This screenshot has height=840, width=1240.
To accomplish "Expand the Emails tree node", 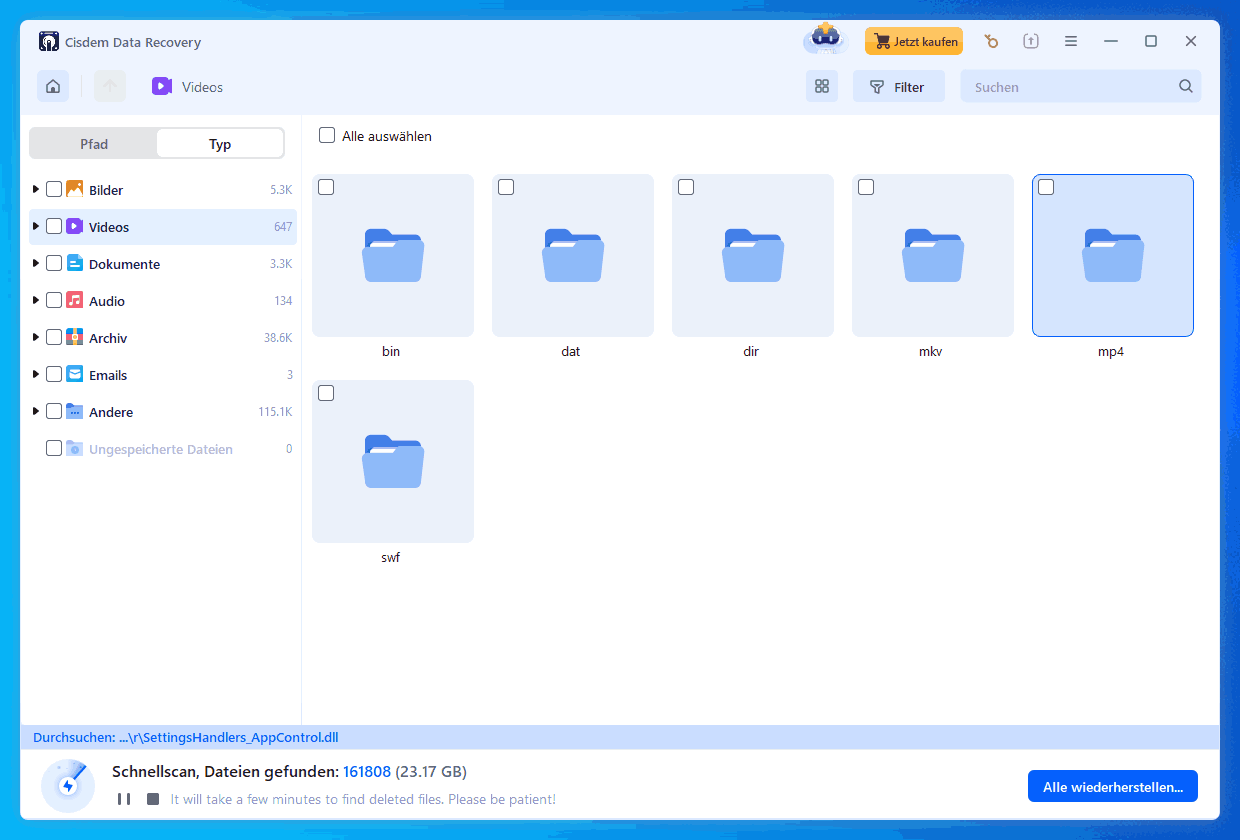I will pyautogui.click(x=36, y=374).
